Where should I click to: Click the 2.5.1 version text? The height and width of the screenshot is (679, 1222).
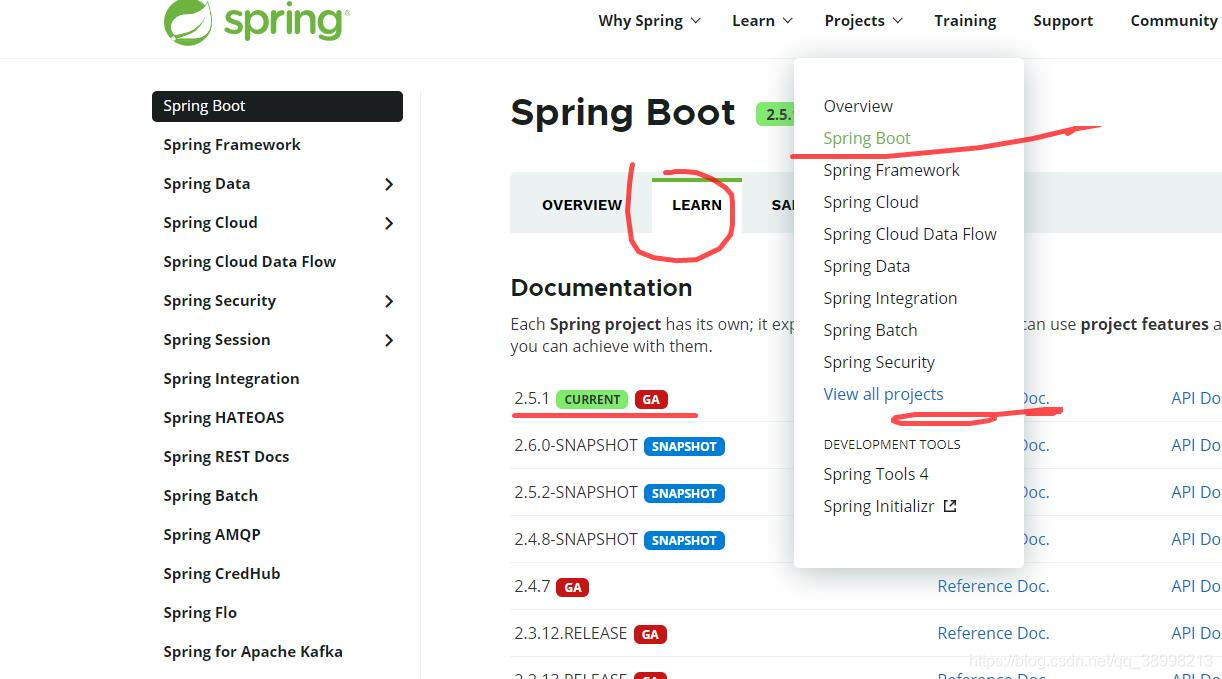point(532,398)
